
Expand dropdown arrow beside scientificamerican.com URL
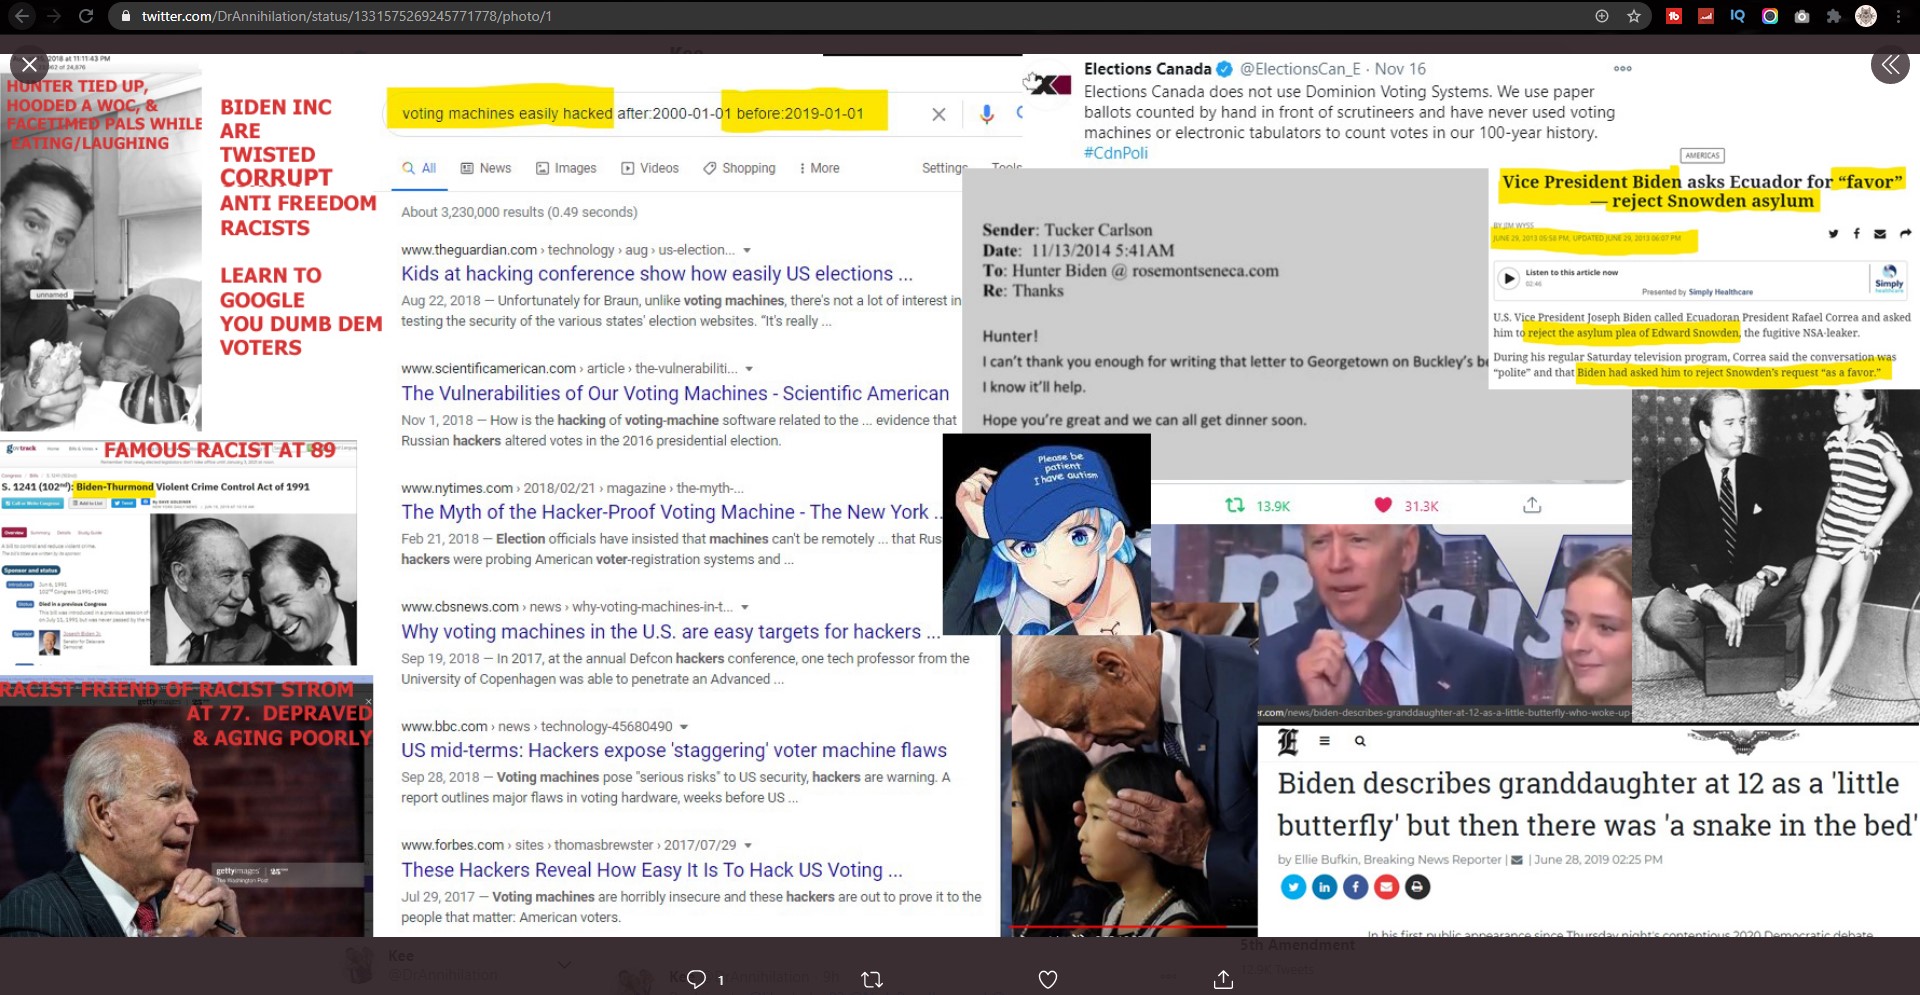tap(749, 369)
